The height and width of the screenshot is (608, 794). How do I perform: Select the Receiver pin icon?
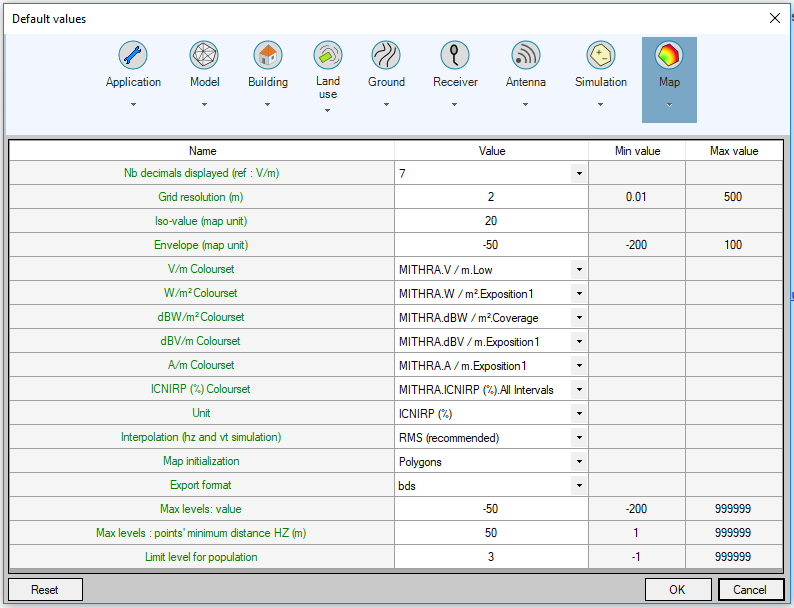click(455, 55)
